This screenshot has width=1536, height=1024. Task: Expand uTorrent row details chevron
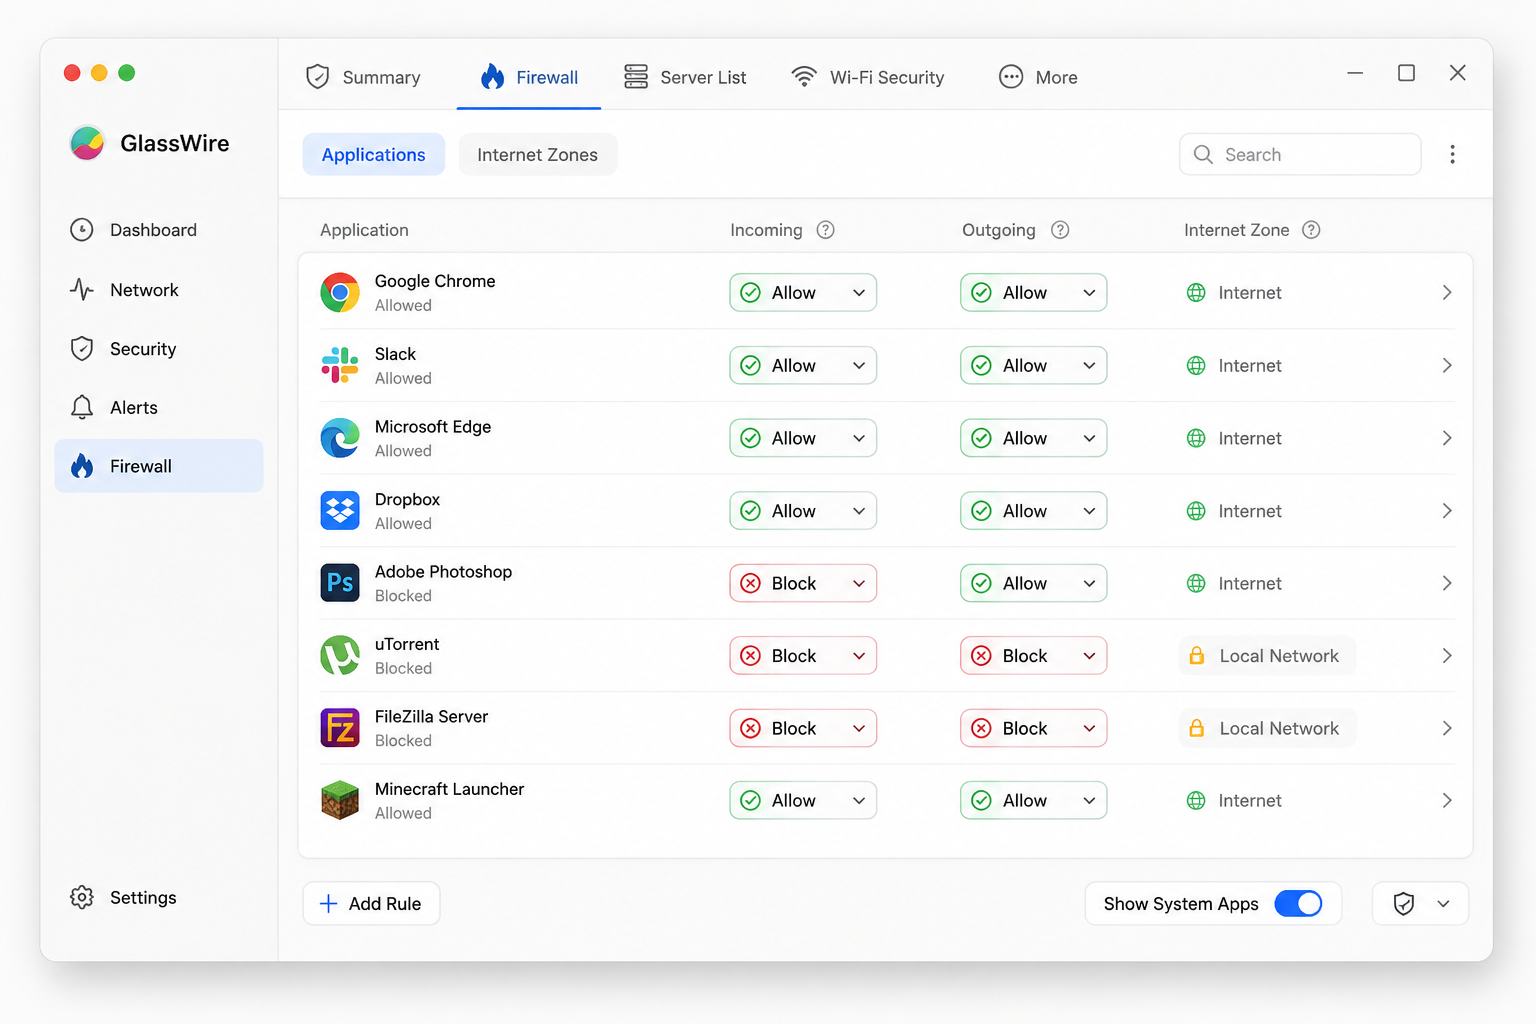click(x=1447, y=656)
